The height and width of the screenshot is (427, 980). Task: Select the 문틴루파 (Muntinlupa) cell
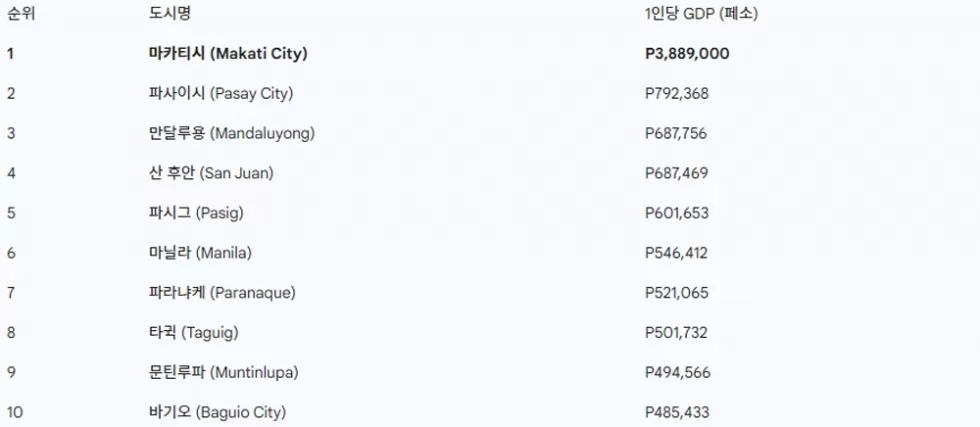point(223,372)
